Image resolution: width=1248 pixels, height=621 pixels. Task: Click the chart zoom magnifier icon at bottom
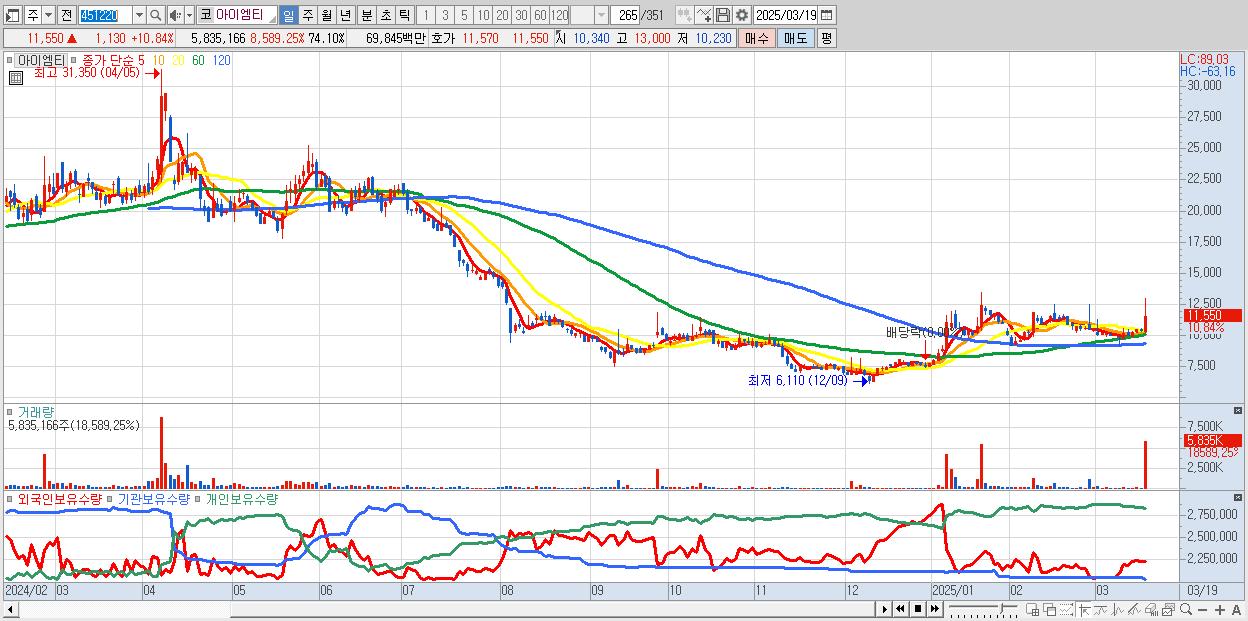(x=1186, y=610)
